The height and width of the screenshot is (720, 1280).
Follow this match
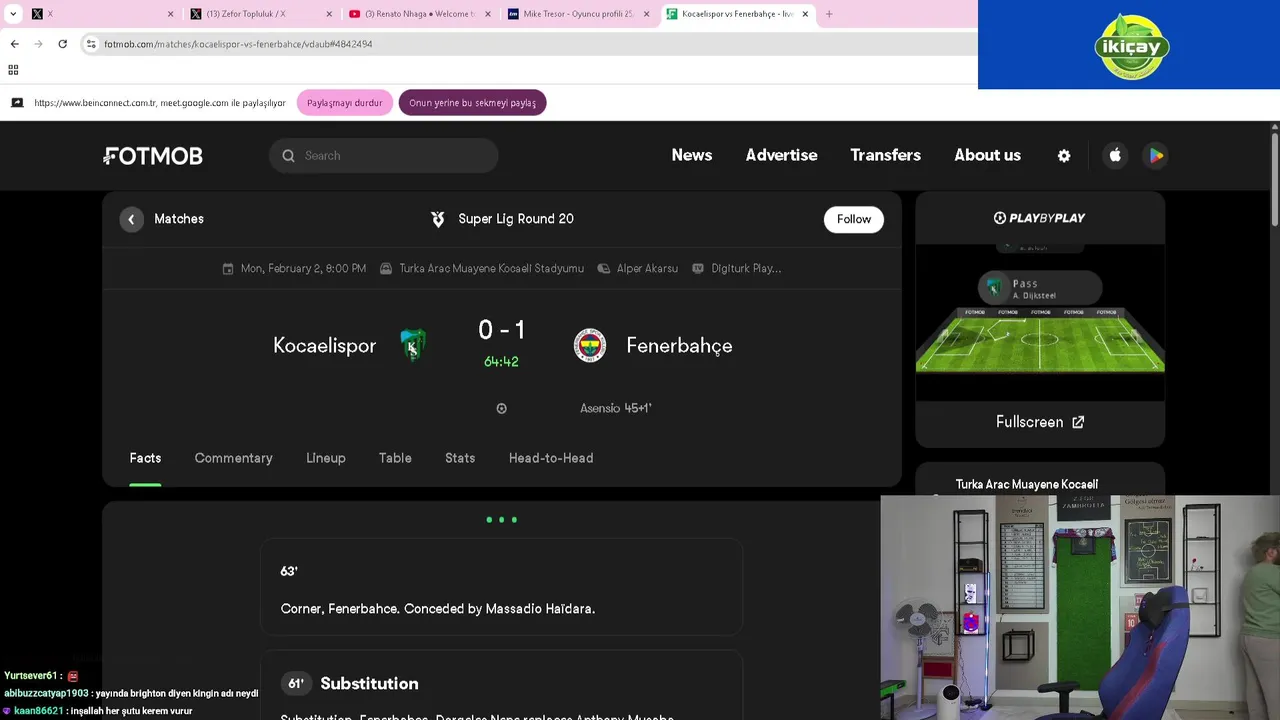[x=854, y=219]
